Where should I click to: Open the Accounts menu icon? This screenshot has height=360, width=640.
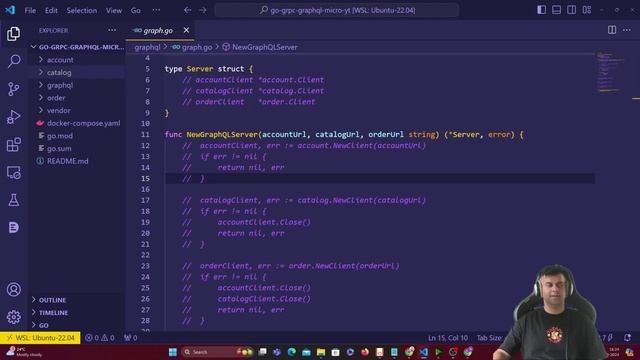coord(13,289)
